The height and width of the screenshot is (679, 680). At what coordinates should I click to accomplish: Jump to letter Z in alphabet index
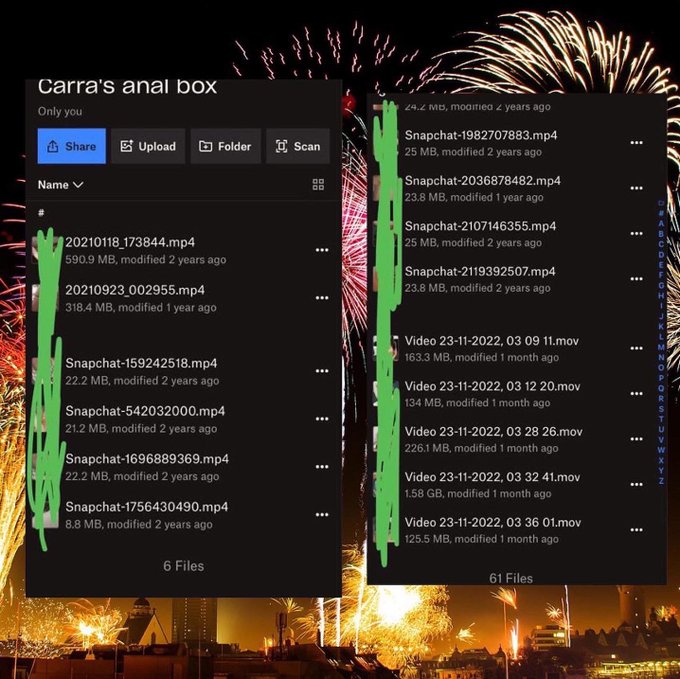661,481
